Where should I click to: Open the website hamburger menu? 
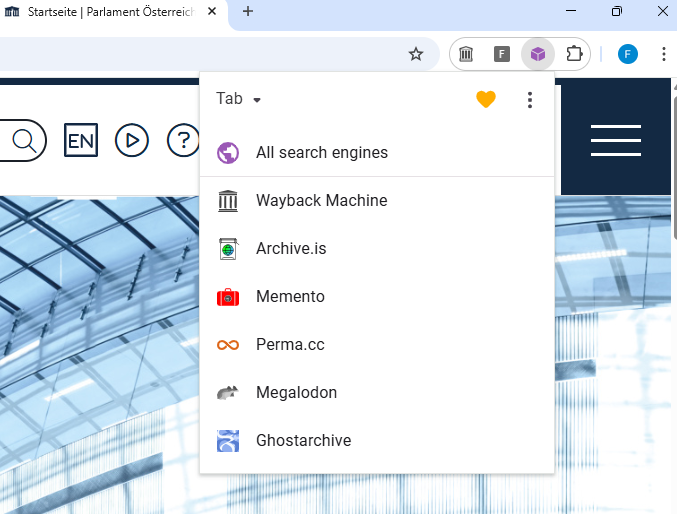[615, 140]
